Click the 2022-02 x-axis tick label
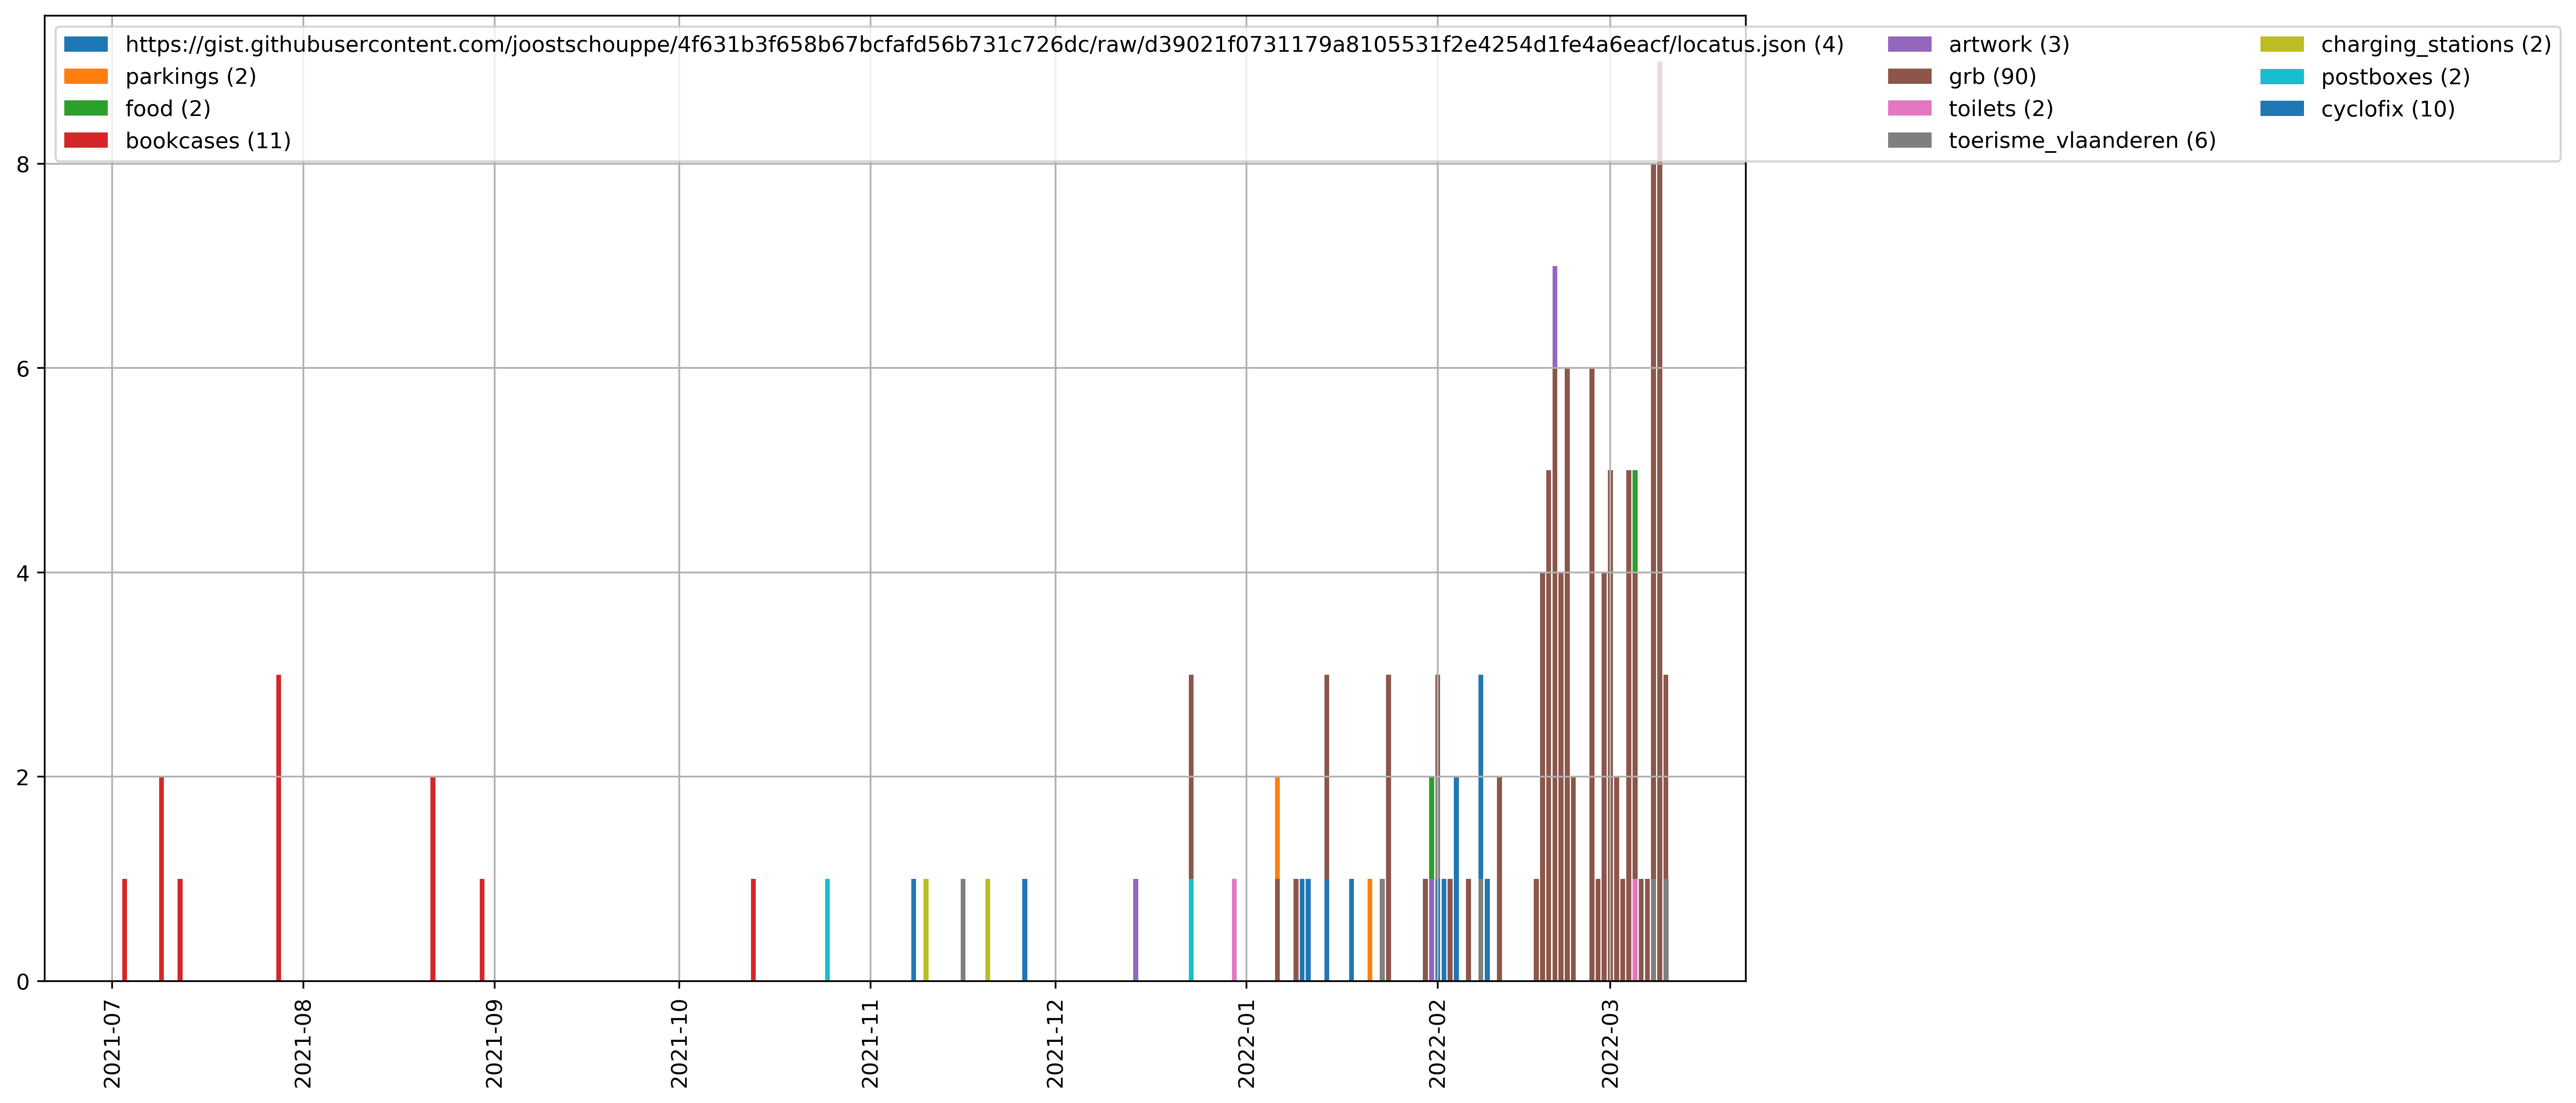This screenshot has width=2576, height=1103. (1437, 1043)
